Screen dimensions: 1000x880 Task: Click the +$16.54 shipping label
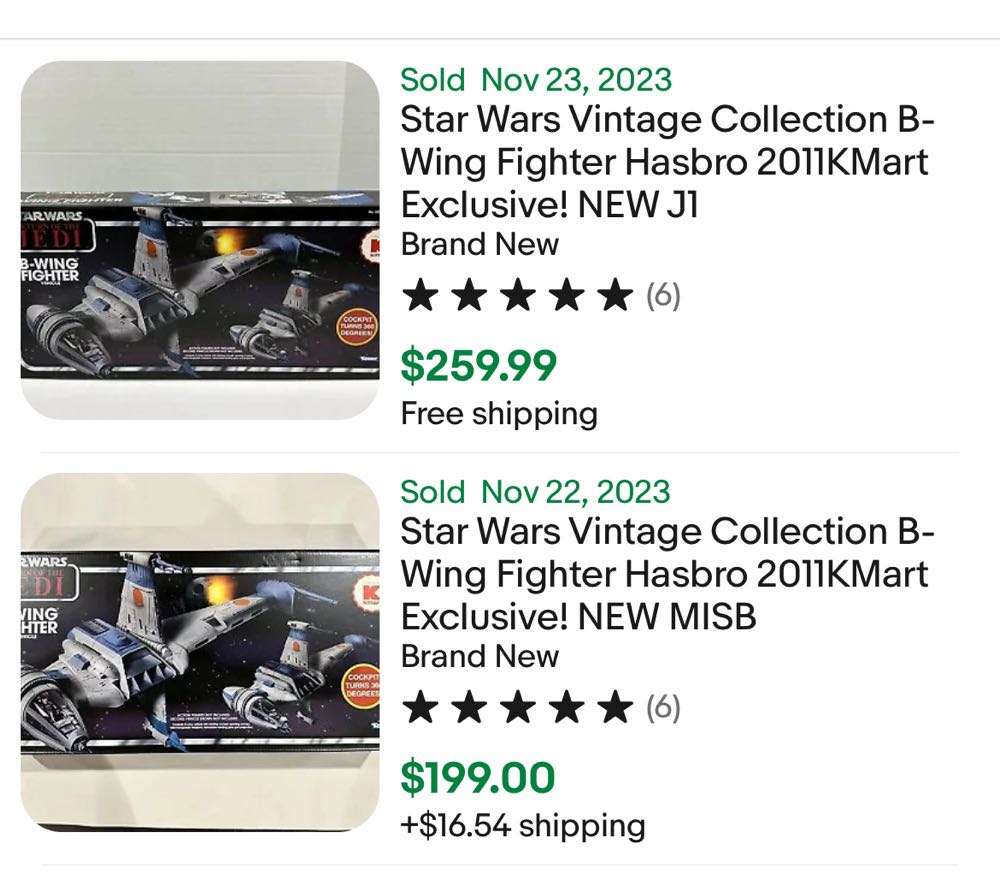pos(522,826)
